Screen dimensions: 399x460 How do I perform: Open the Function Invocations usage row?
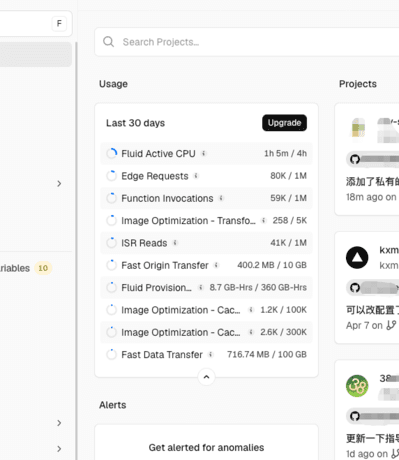[206, 198]
